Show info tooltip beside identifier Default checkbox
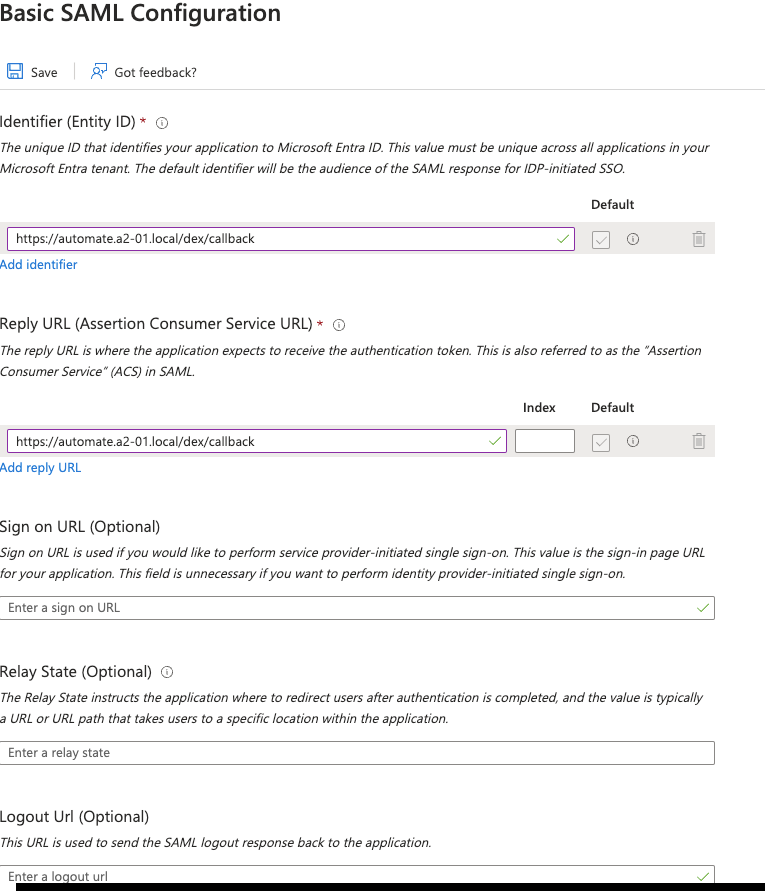Image resolution: width=765 pixels, height=891 pixels. [x=633, y=239]
